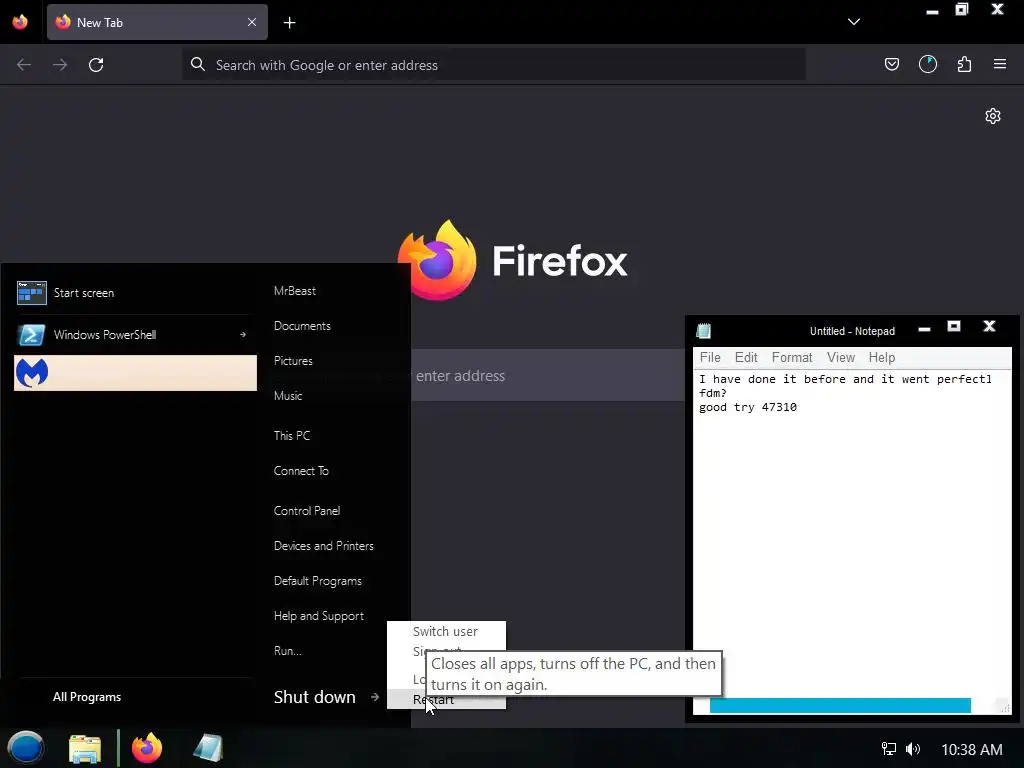
Task: Click the Firefox forward arrow
Action: (60, 65)
